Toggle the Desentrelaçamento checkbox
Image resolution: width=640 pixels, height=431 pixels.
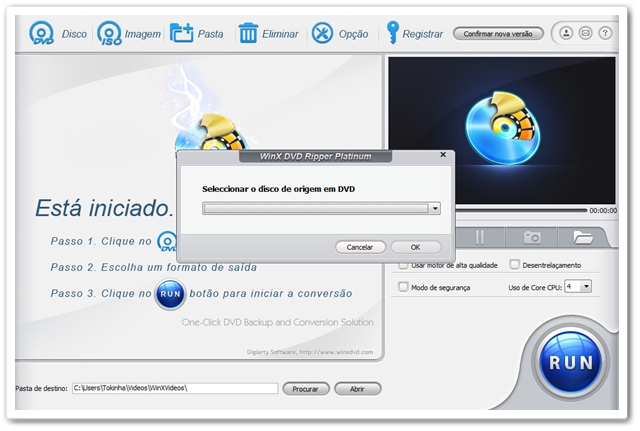coord(514,264)
